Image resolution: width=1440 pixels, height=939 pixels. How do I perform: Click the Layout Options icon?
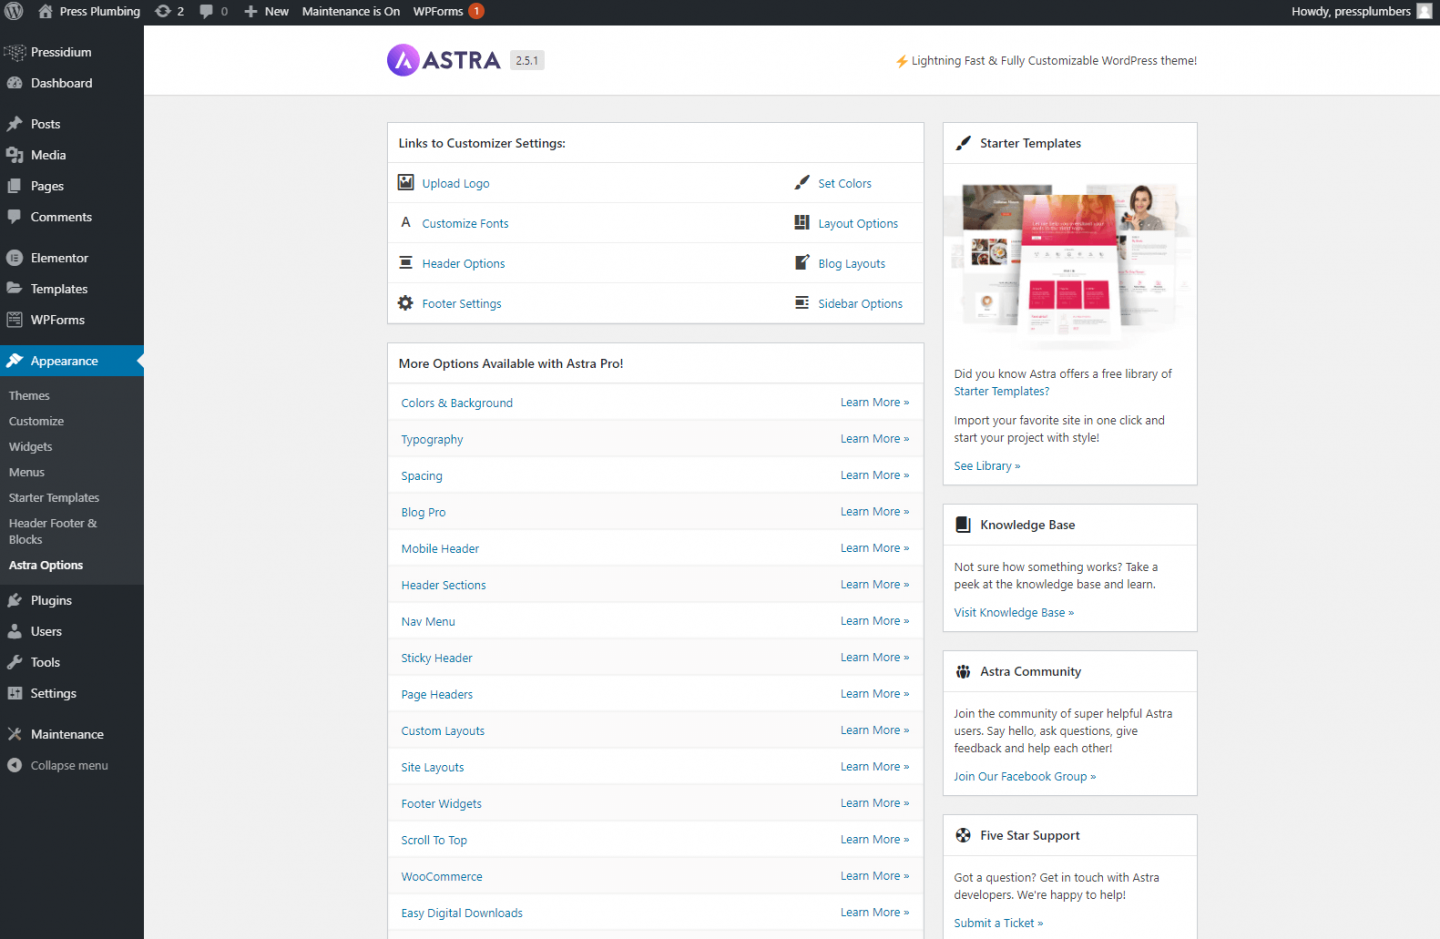802,222
